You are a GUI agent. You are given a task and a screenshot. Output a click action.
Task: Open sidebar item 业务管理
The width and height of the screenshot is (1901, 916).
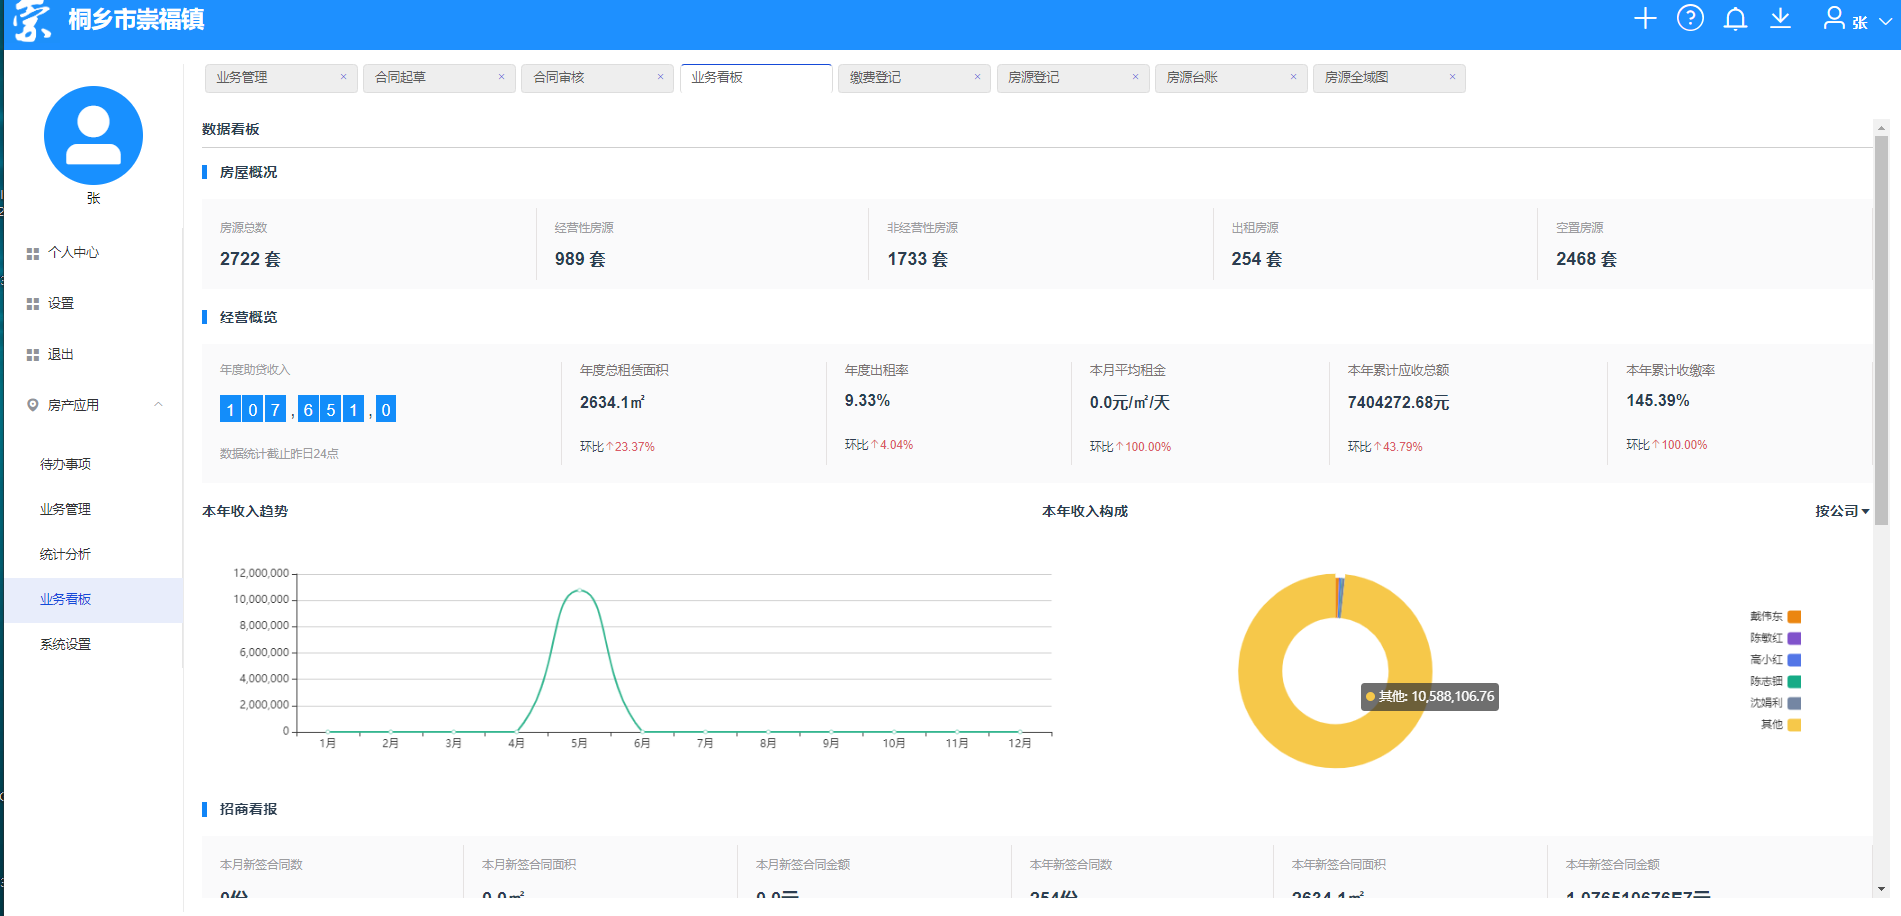click(x=65, y=509)
